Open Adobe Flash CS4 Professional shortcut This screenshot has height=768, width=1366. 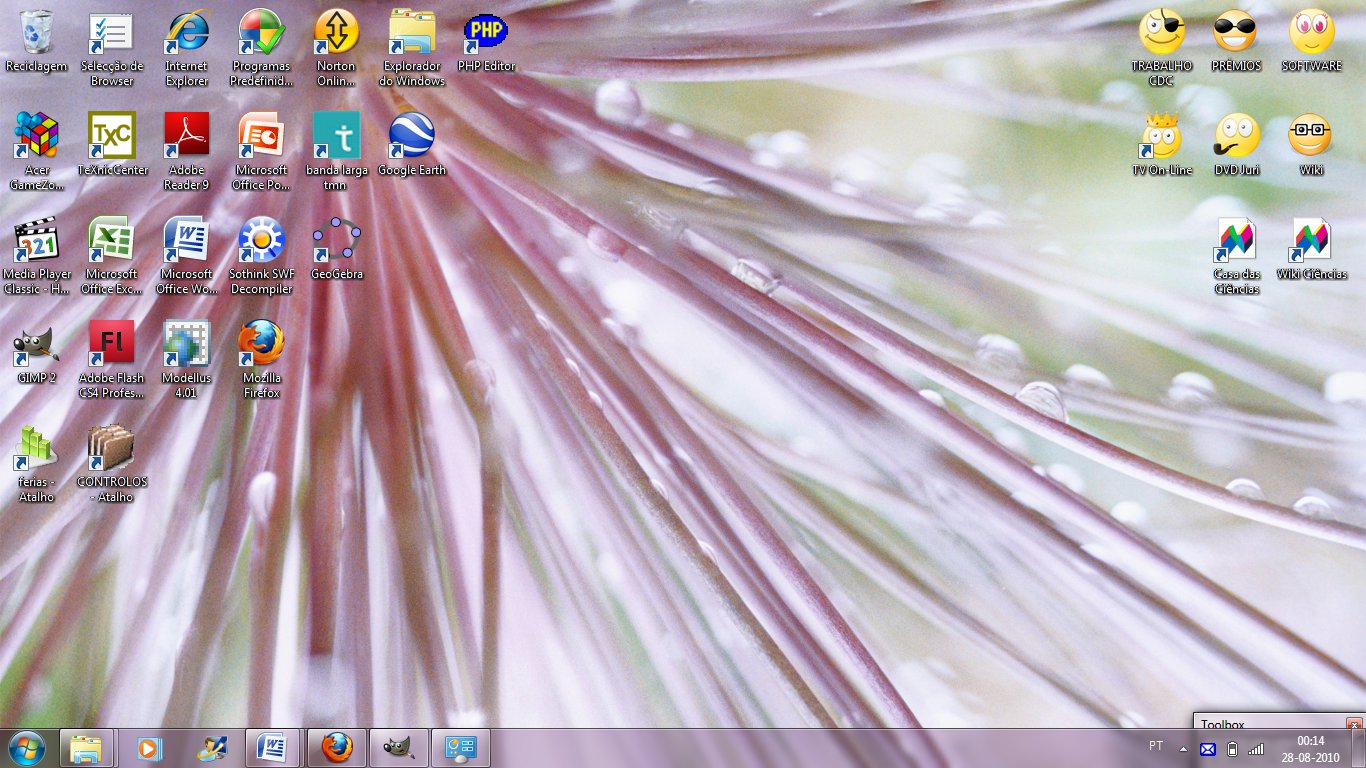tap(111, 345)
